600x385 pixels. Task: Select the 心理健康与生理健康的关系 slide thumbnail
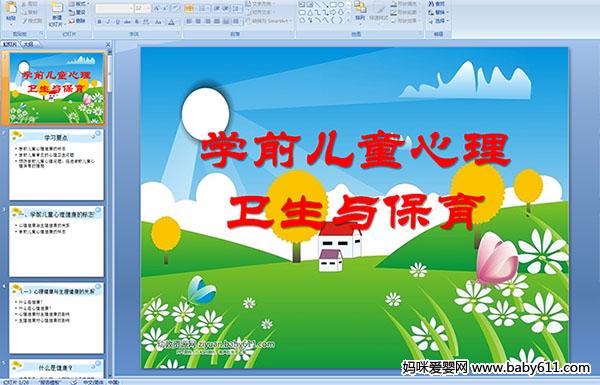(57, 318)
